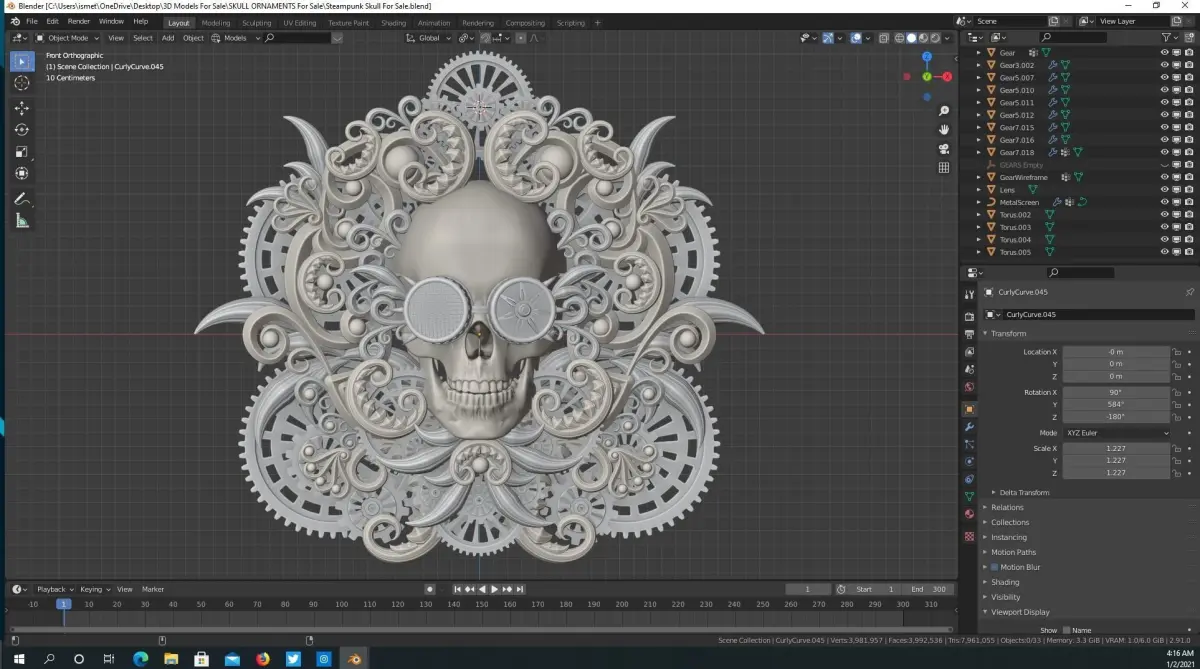Select the Measure tool
Image resolution: width=1200 pixels, height=669 pixels.
(x=22, y=221)
